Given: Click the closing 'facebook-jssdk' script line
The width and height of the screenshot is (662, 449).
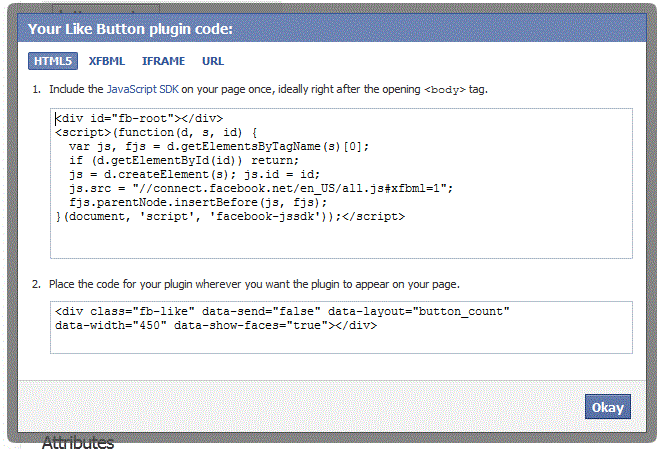Looking at the screenshot, I should [230, 216].
